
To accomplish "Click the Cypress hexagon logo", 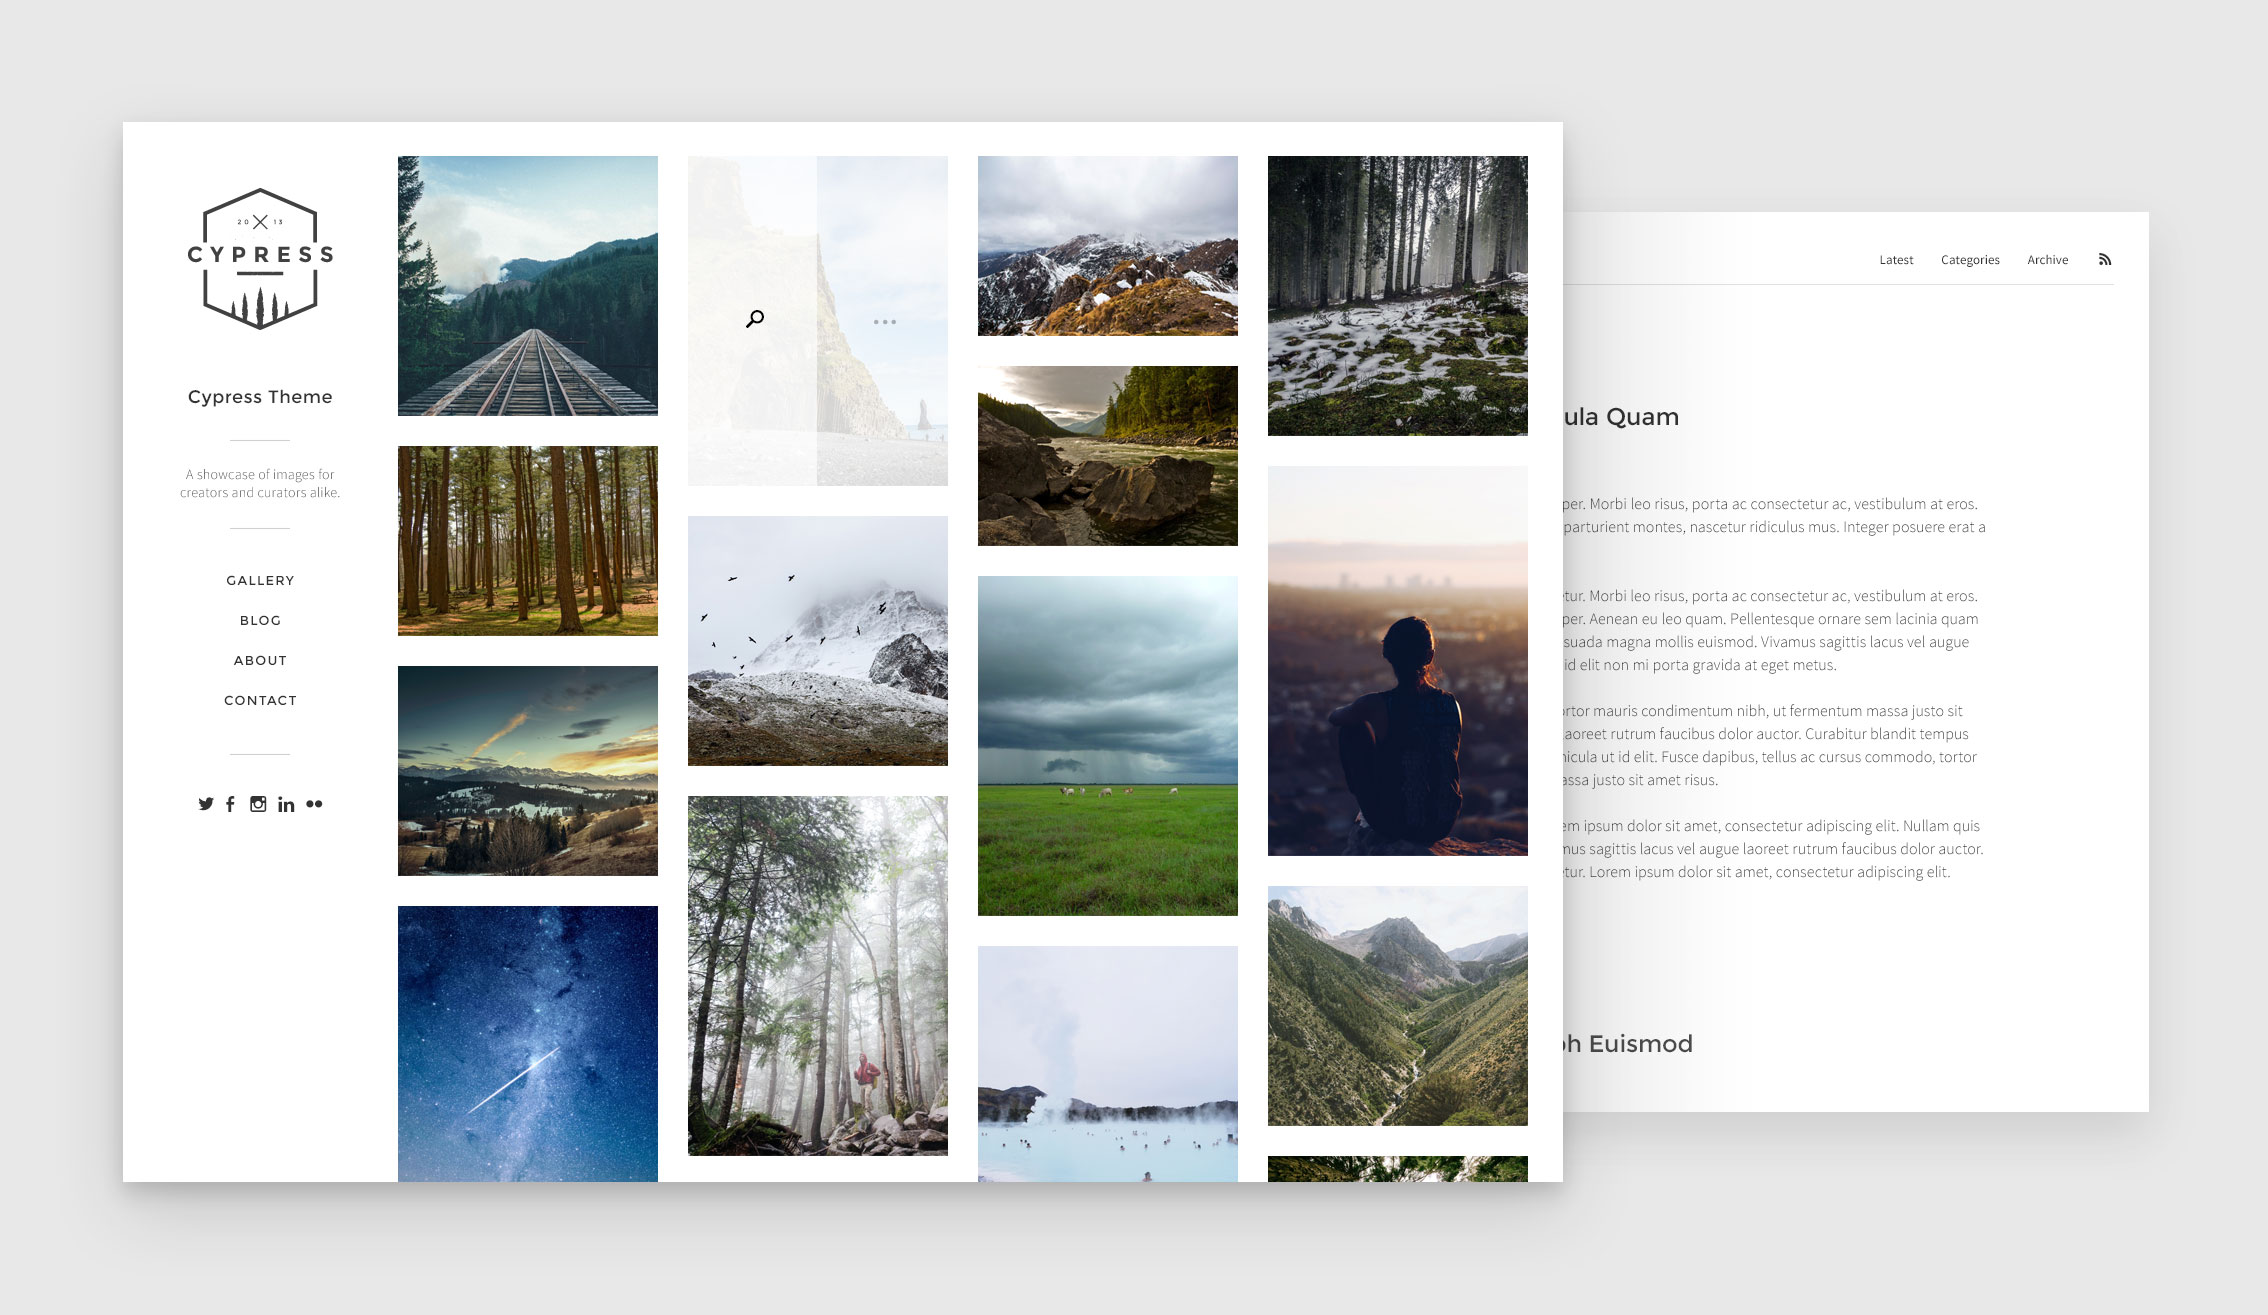I will pyautogui.click(x=260, y=259).
